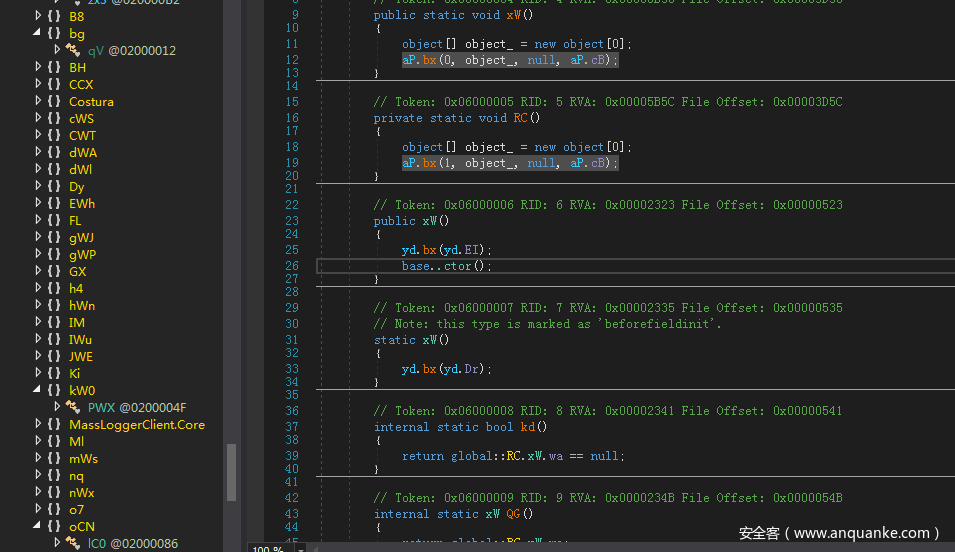Screen dimensions: 955x552
Task: Click the class icon next to PWX
Action: pos(74,407)
